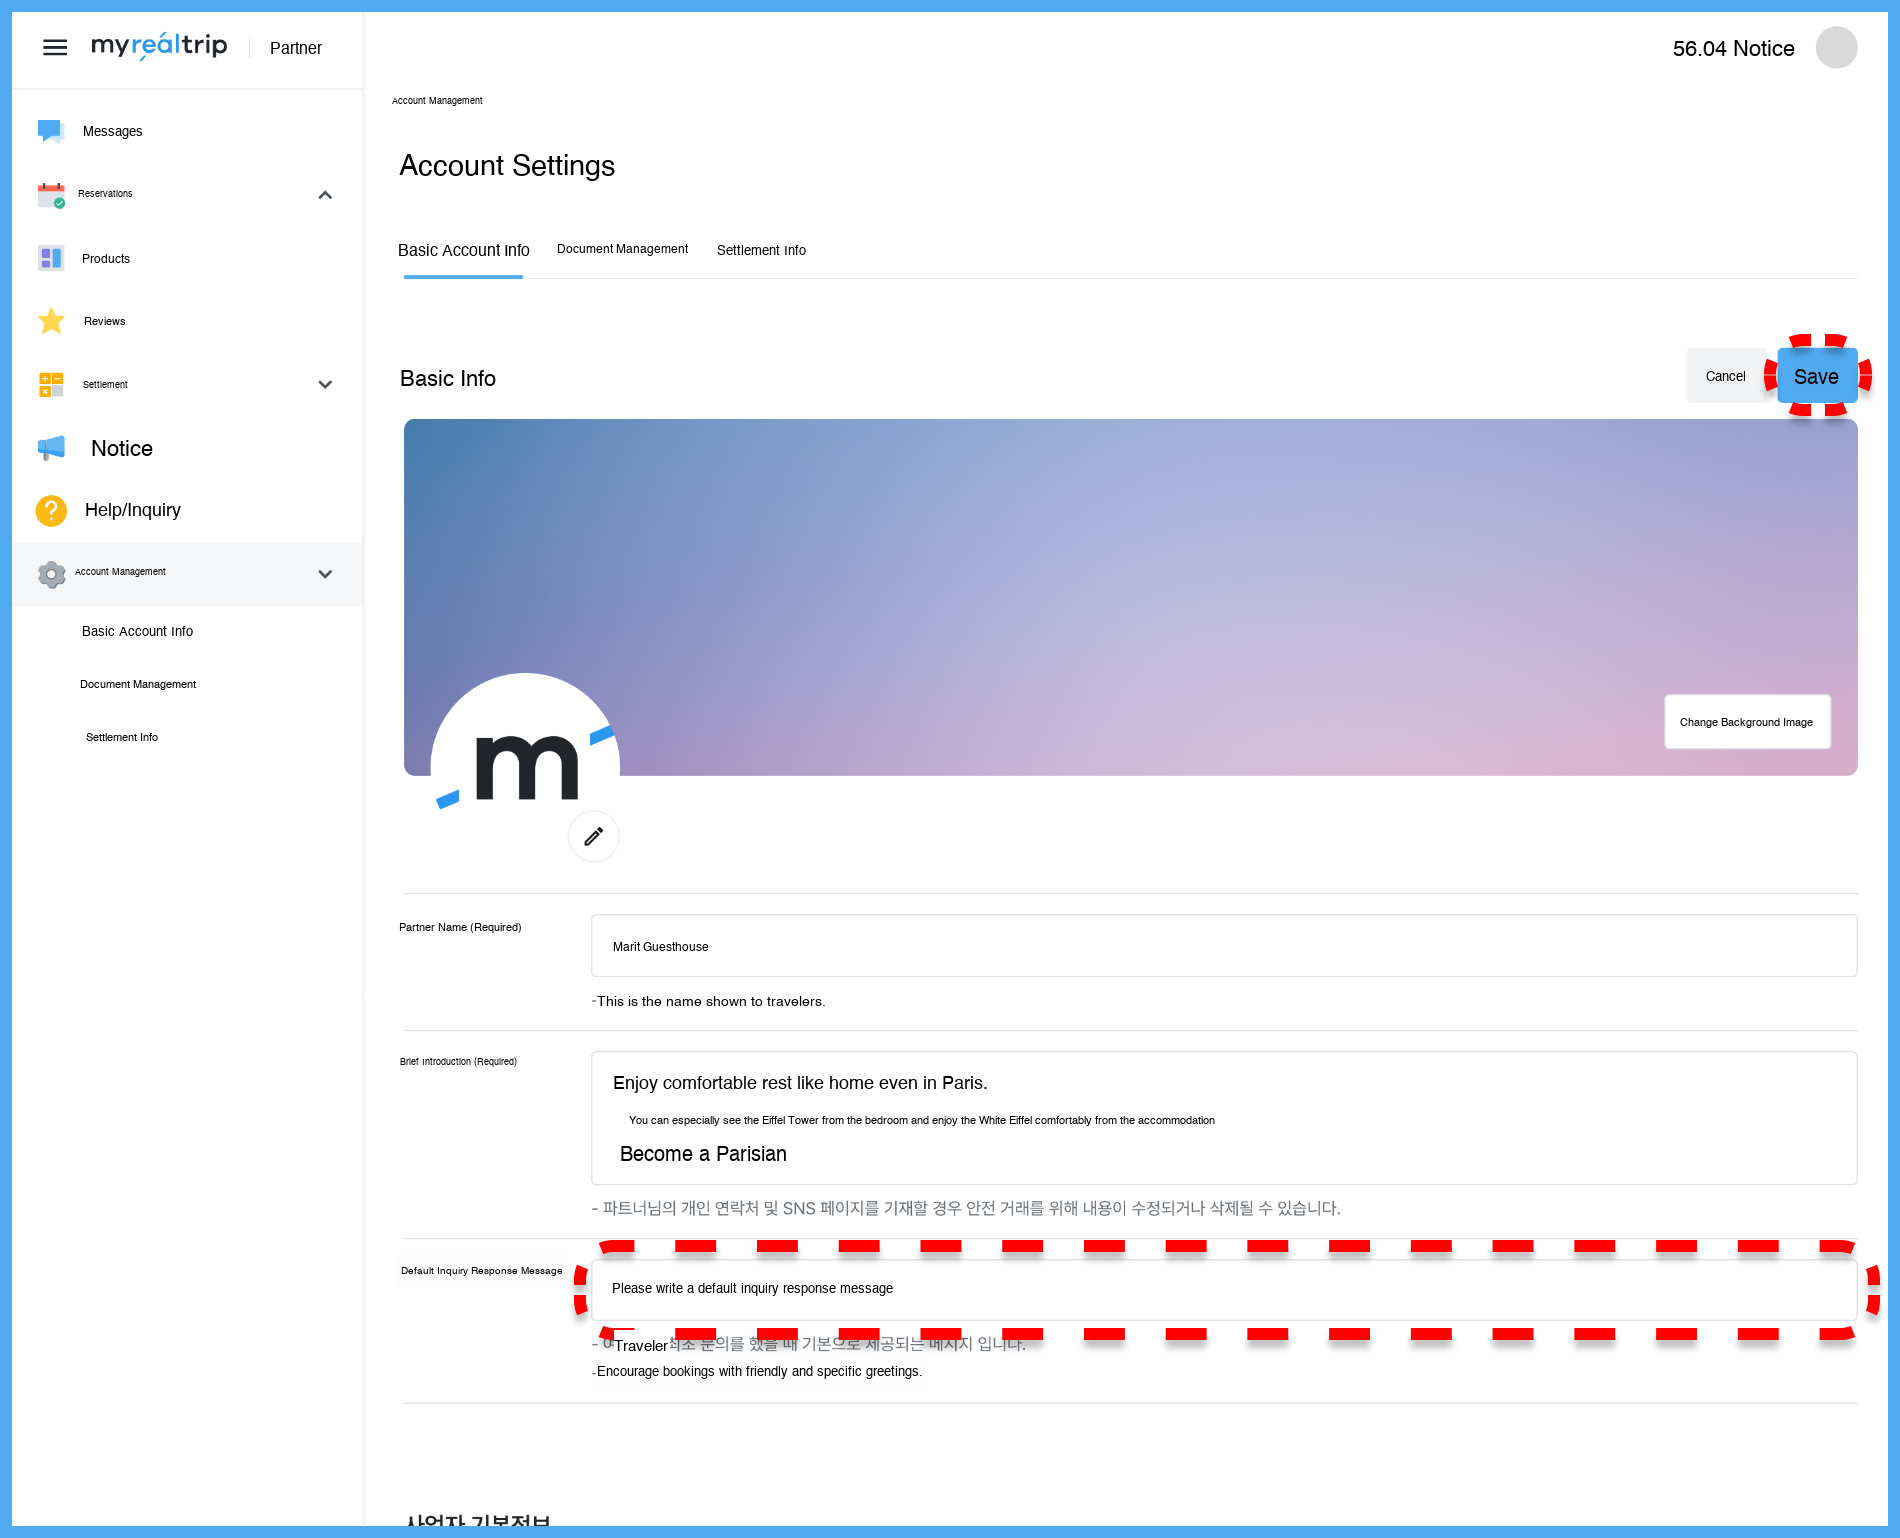Select the Messages sidebar icon

(51, 130)
